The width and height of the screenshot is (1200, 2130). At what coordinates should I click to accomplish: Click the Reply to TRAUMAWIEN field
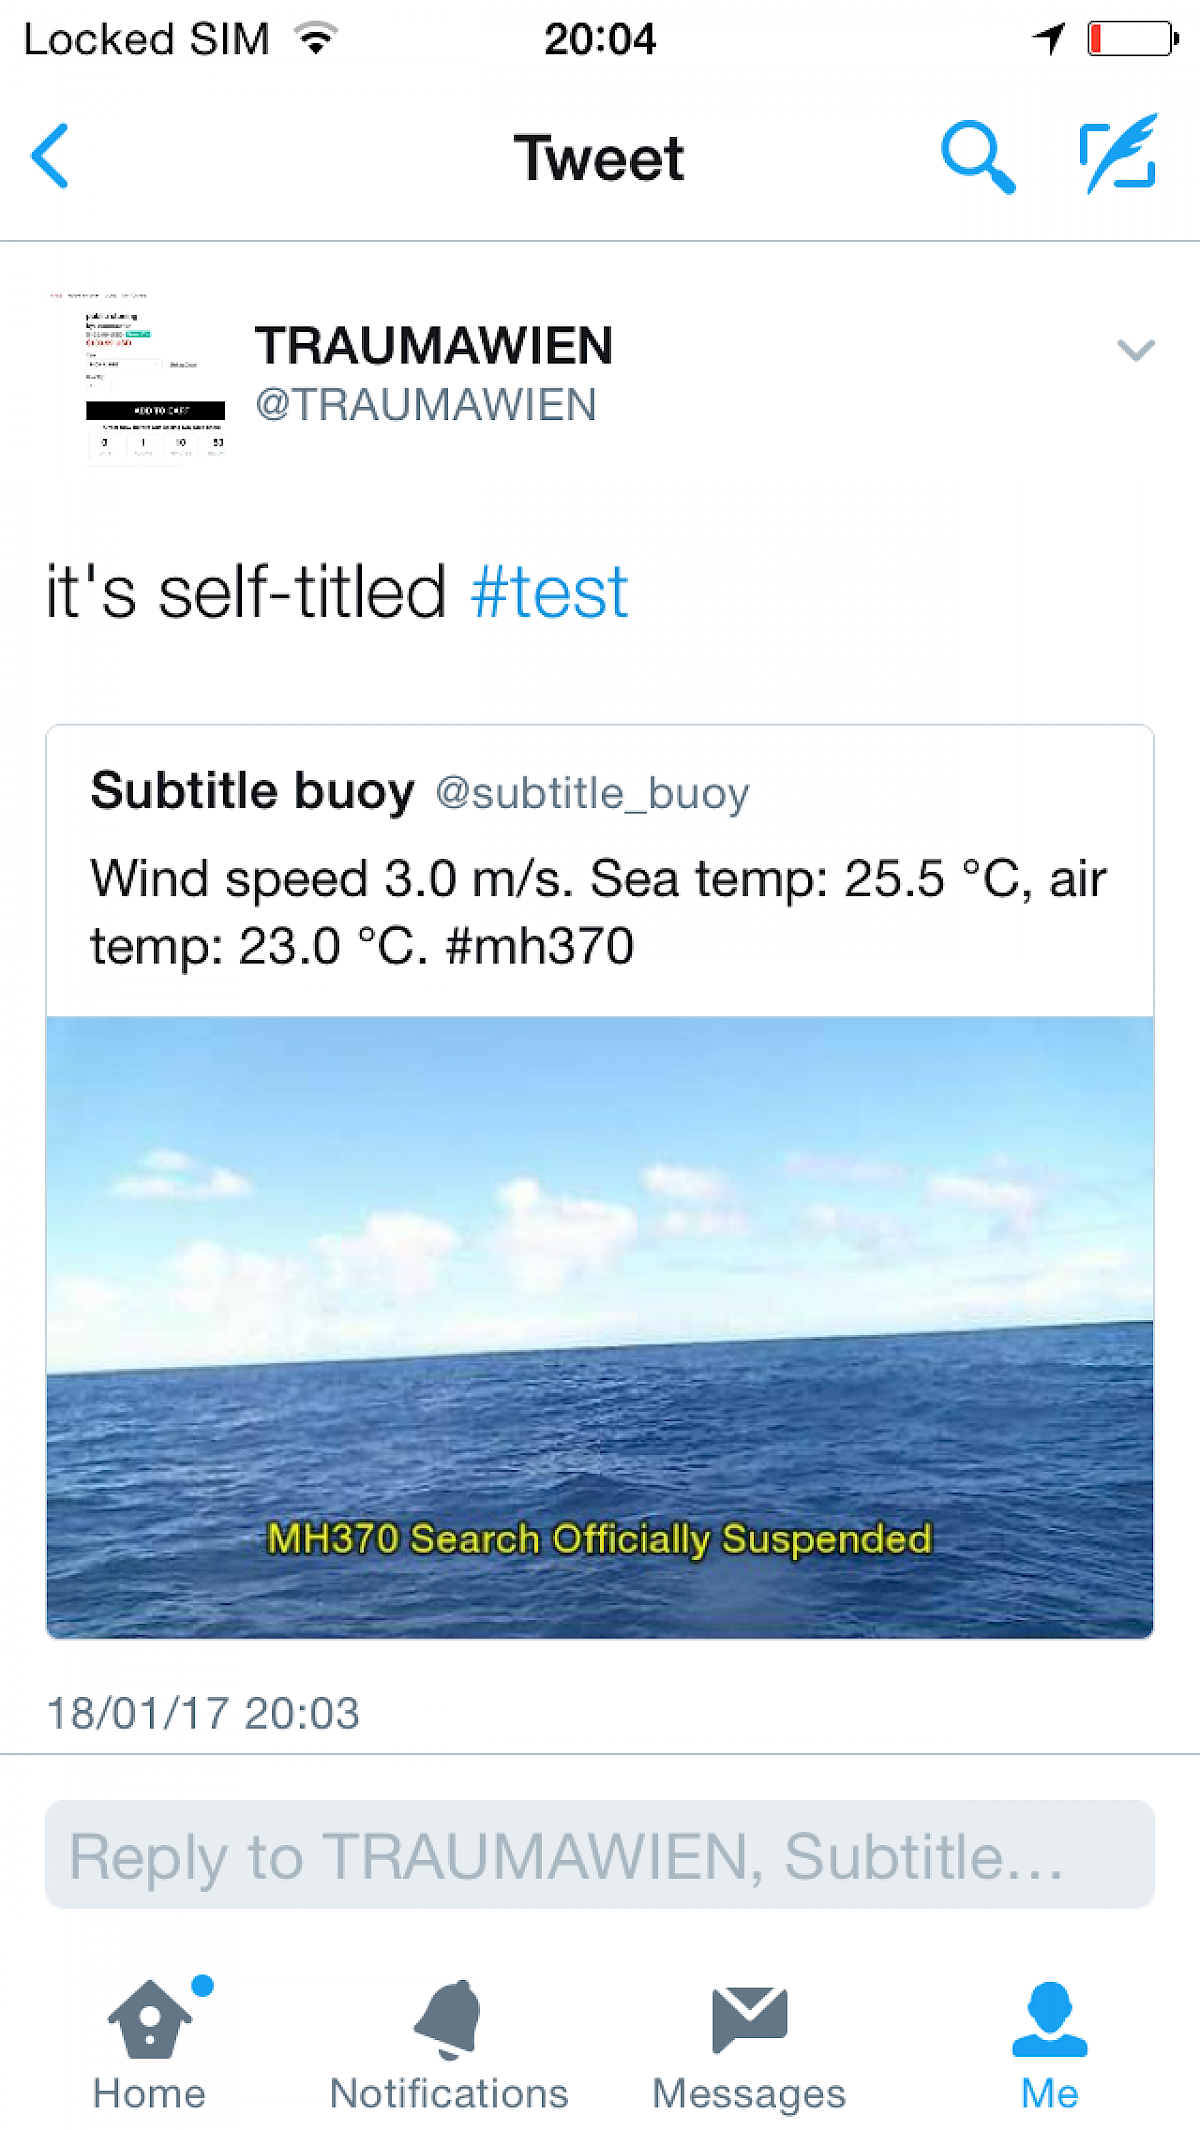pos(600,1856)
